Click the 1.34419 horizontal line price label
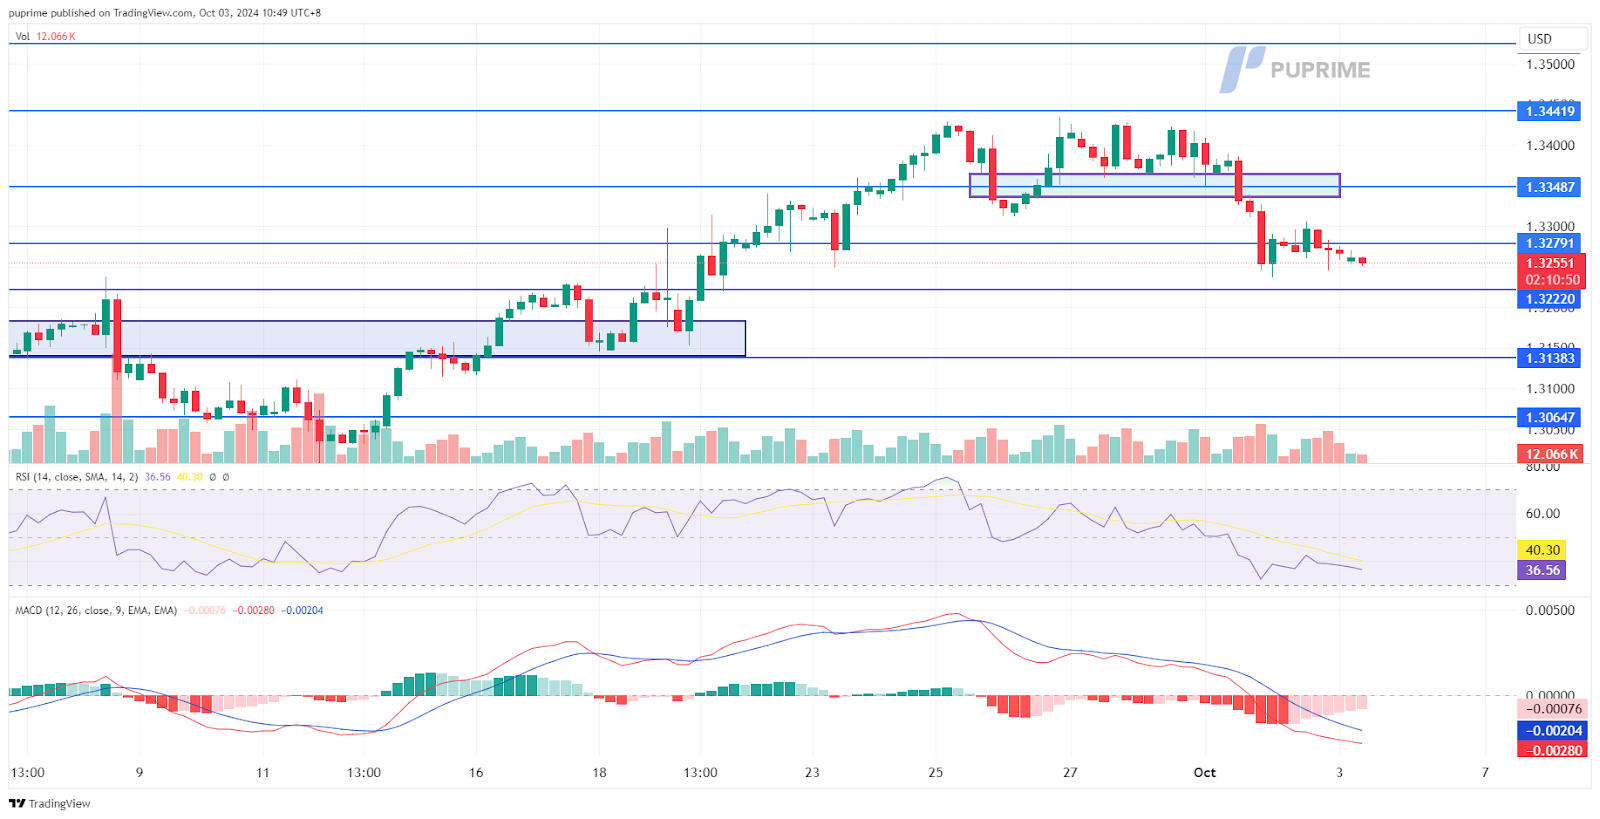The image size is (1600, 819). 1549,111
